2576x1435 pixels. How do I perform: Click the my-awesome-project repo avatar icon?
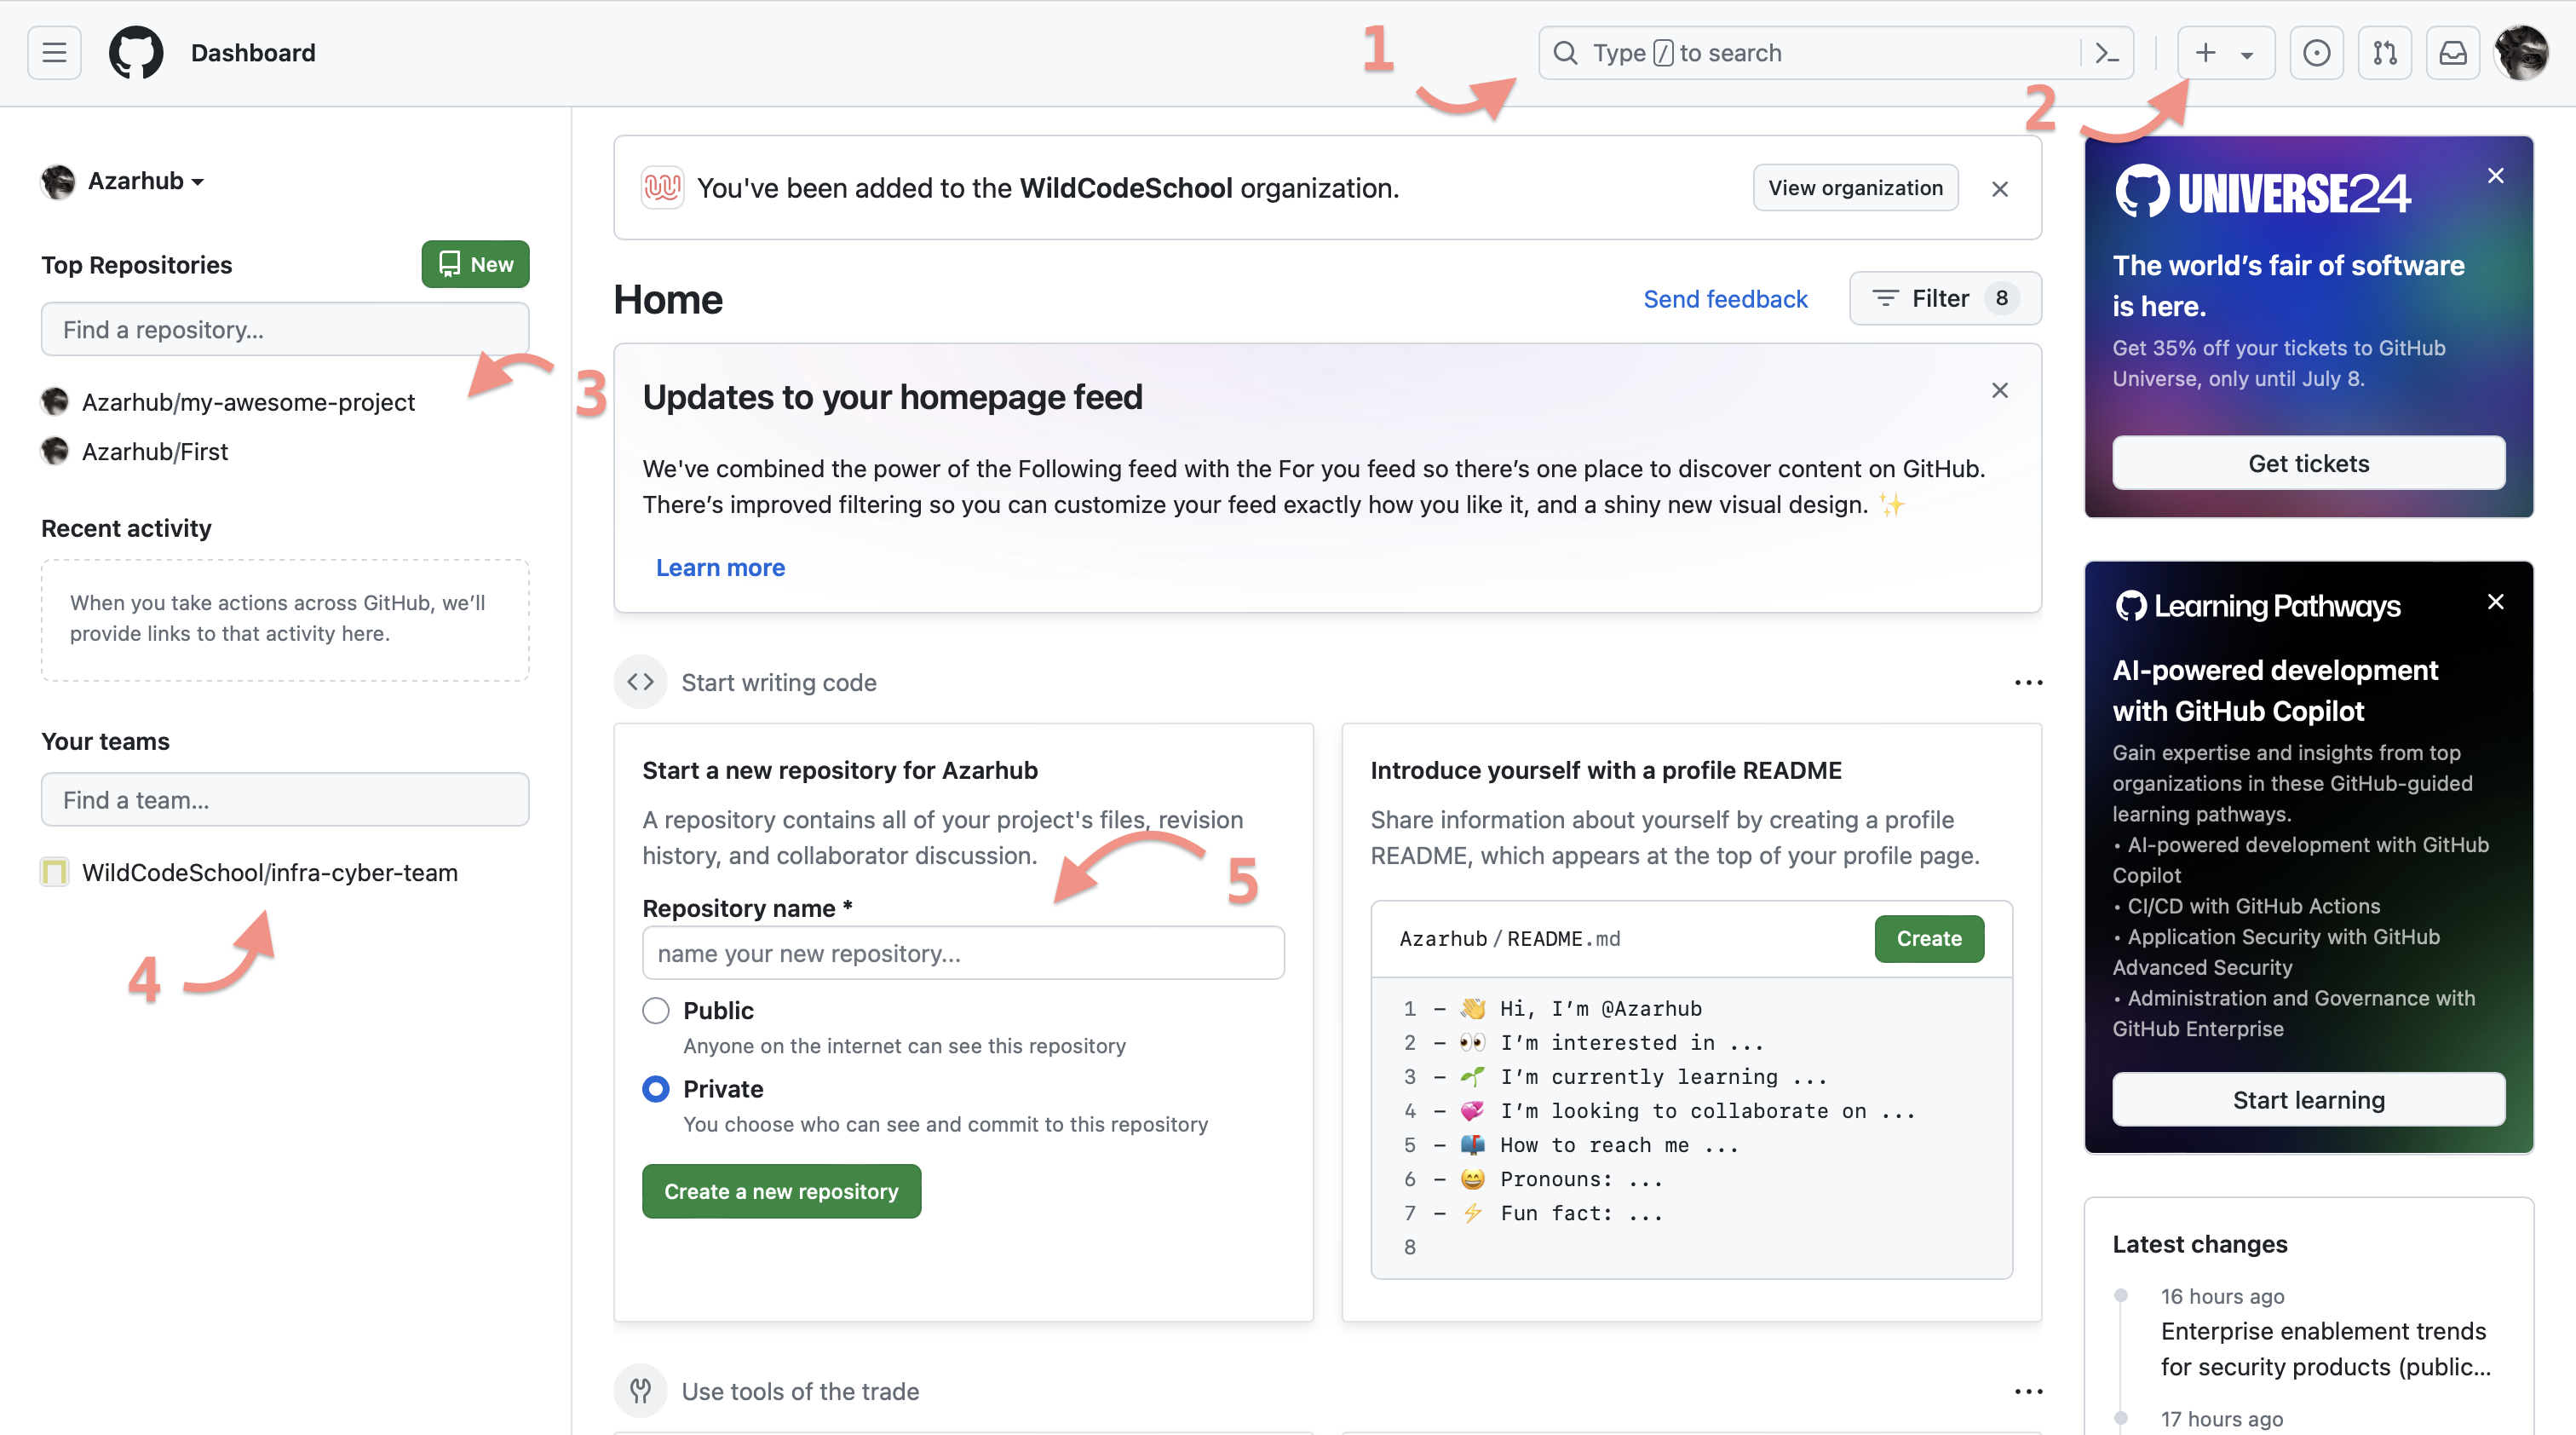coord(54,401)
